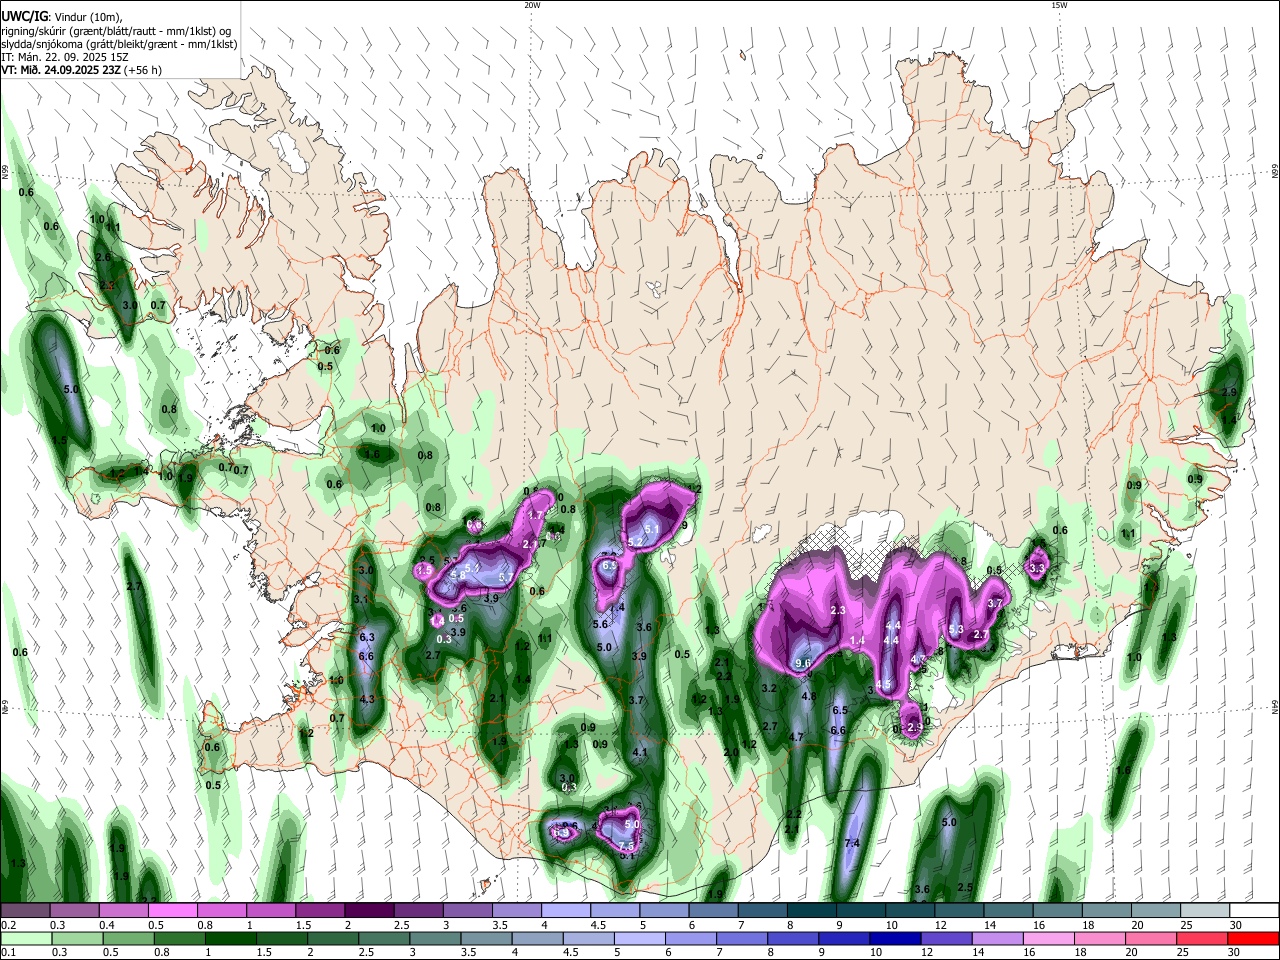
Task: Click the title text 'UWC/IG: Vindur (10m)'
Action: point(58,17)
